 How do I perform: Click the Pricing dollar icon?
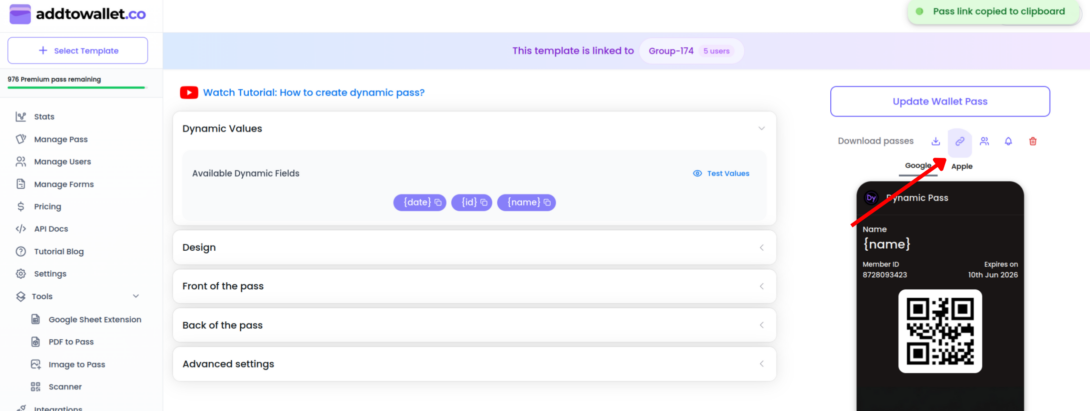[x=21, y=207]
